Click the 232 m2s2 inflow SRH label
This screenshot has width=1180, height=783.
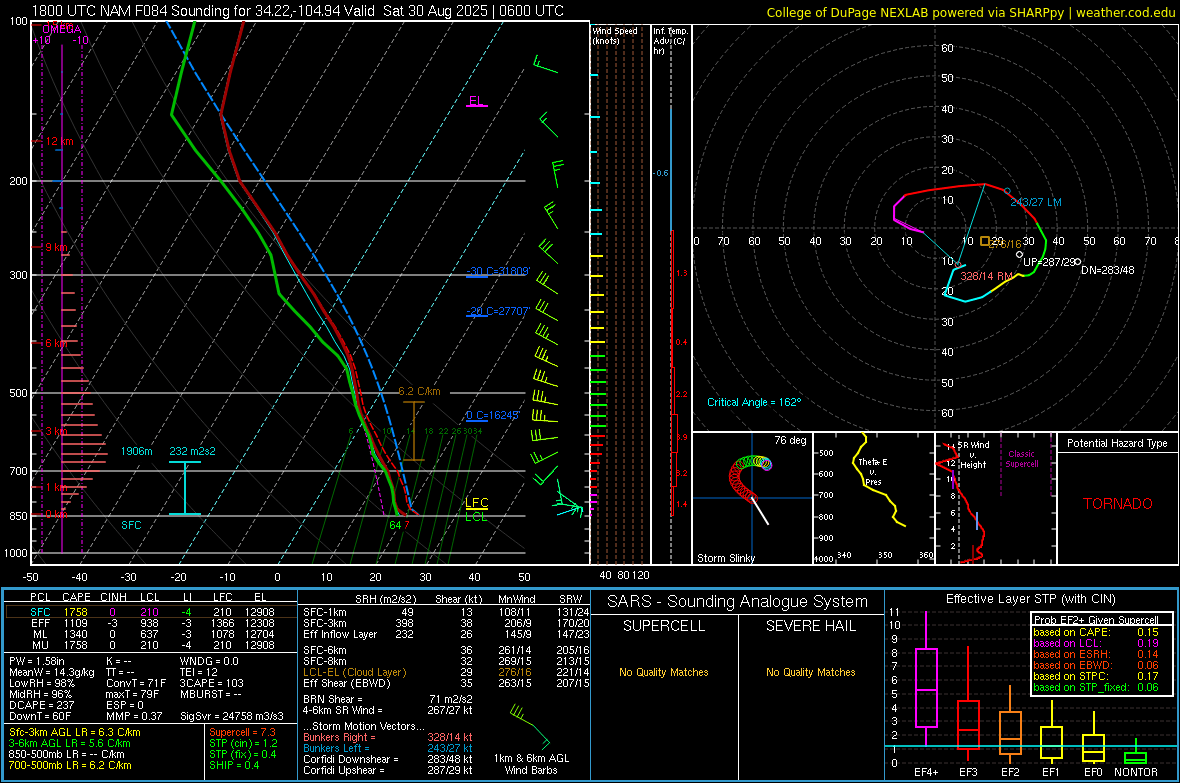pos(192,451)
